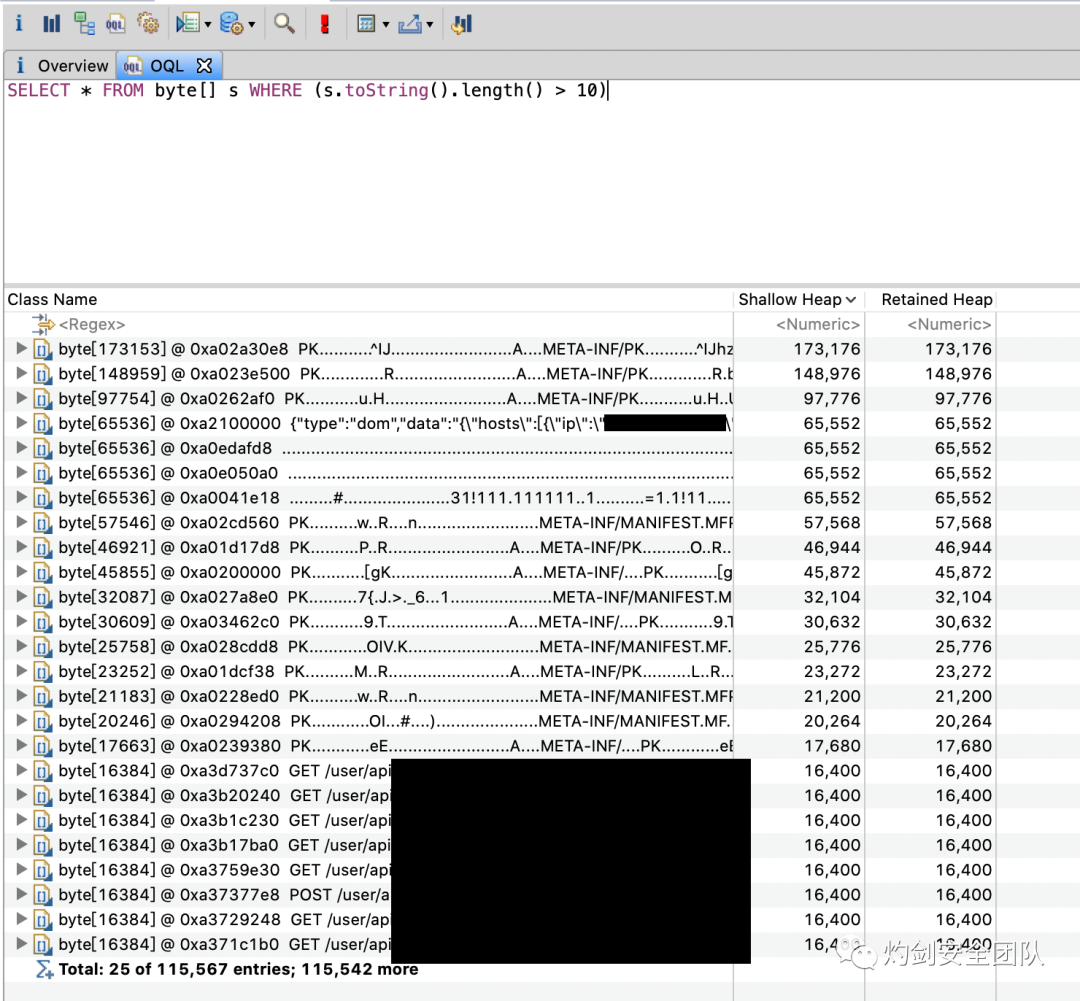
Task: Open the OQL editor toolbar icon
Action: coord(115,25)
